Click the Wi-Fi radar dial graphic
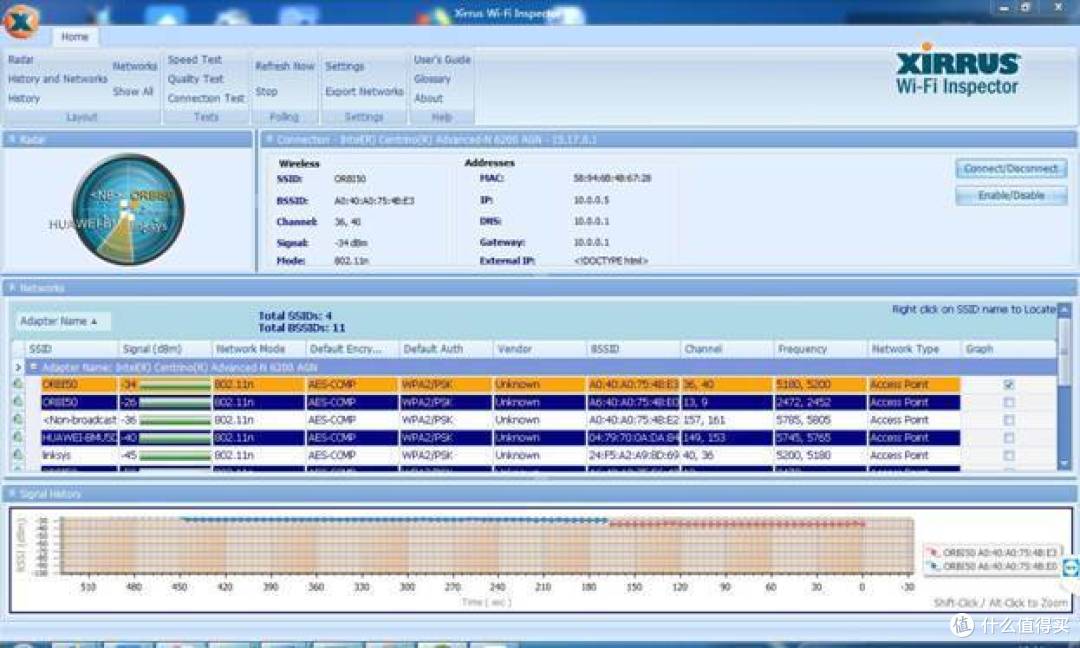 tap(128, 209)
